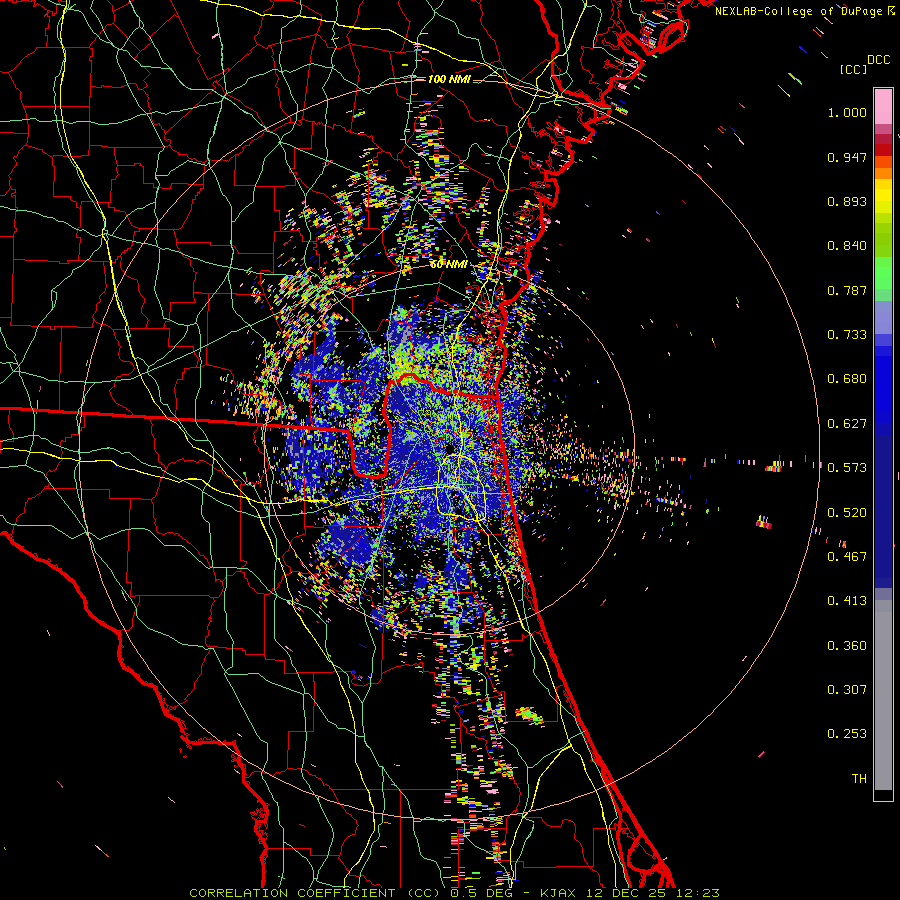Viewport: 900px width, 900px height.
Task: Select the 0.893 legend value
Action: [x=847, y=201]
